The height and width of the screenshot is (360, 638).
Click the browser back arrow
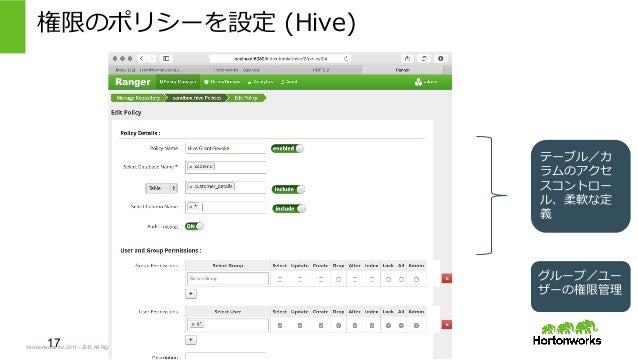coord(142,59)
